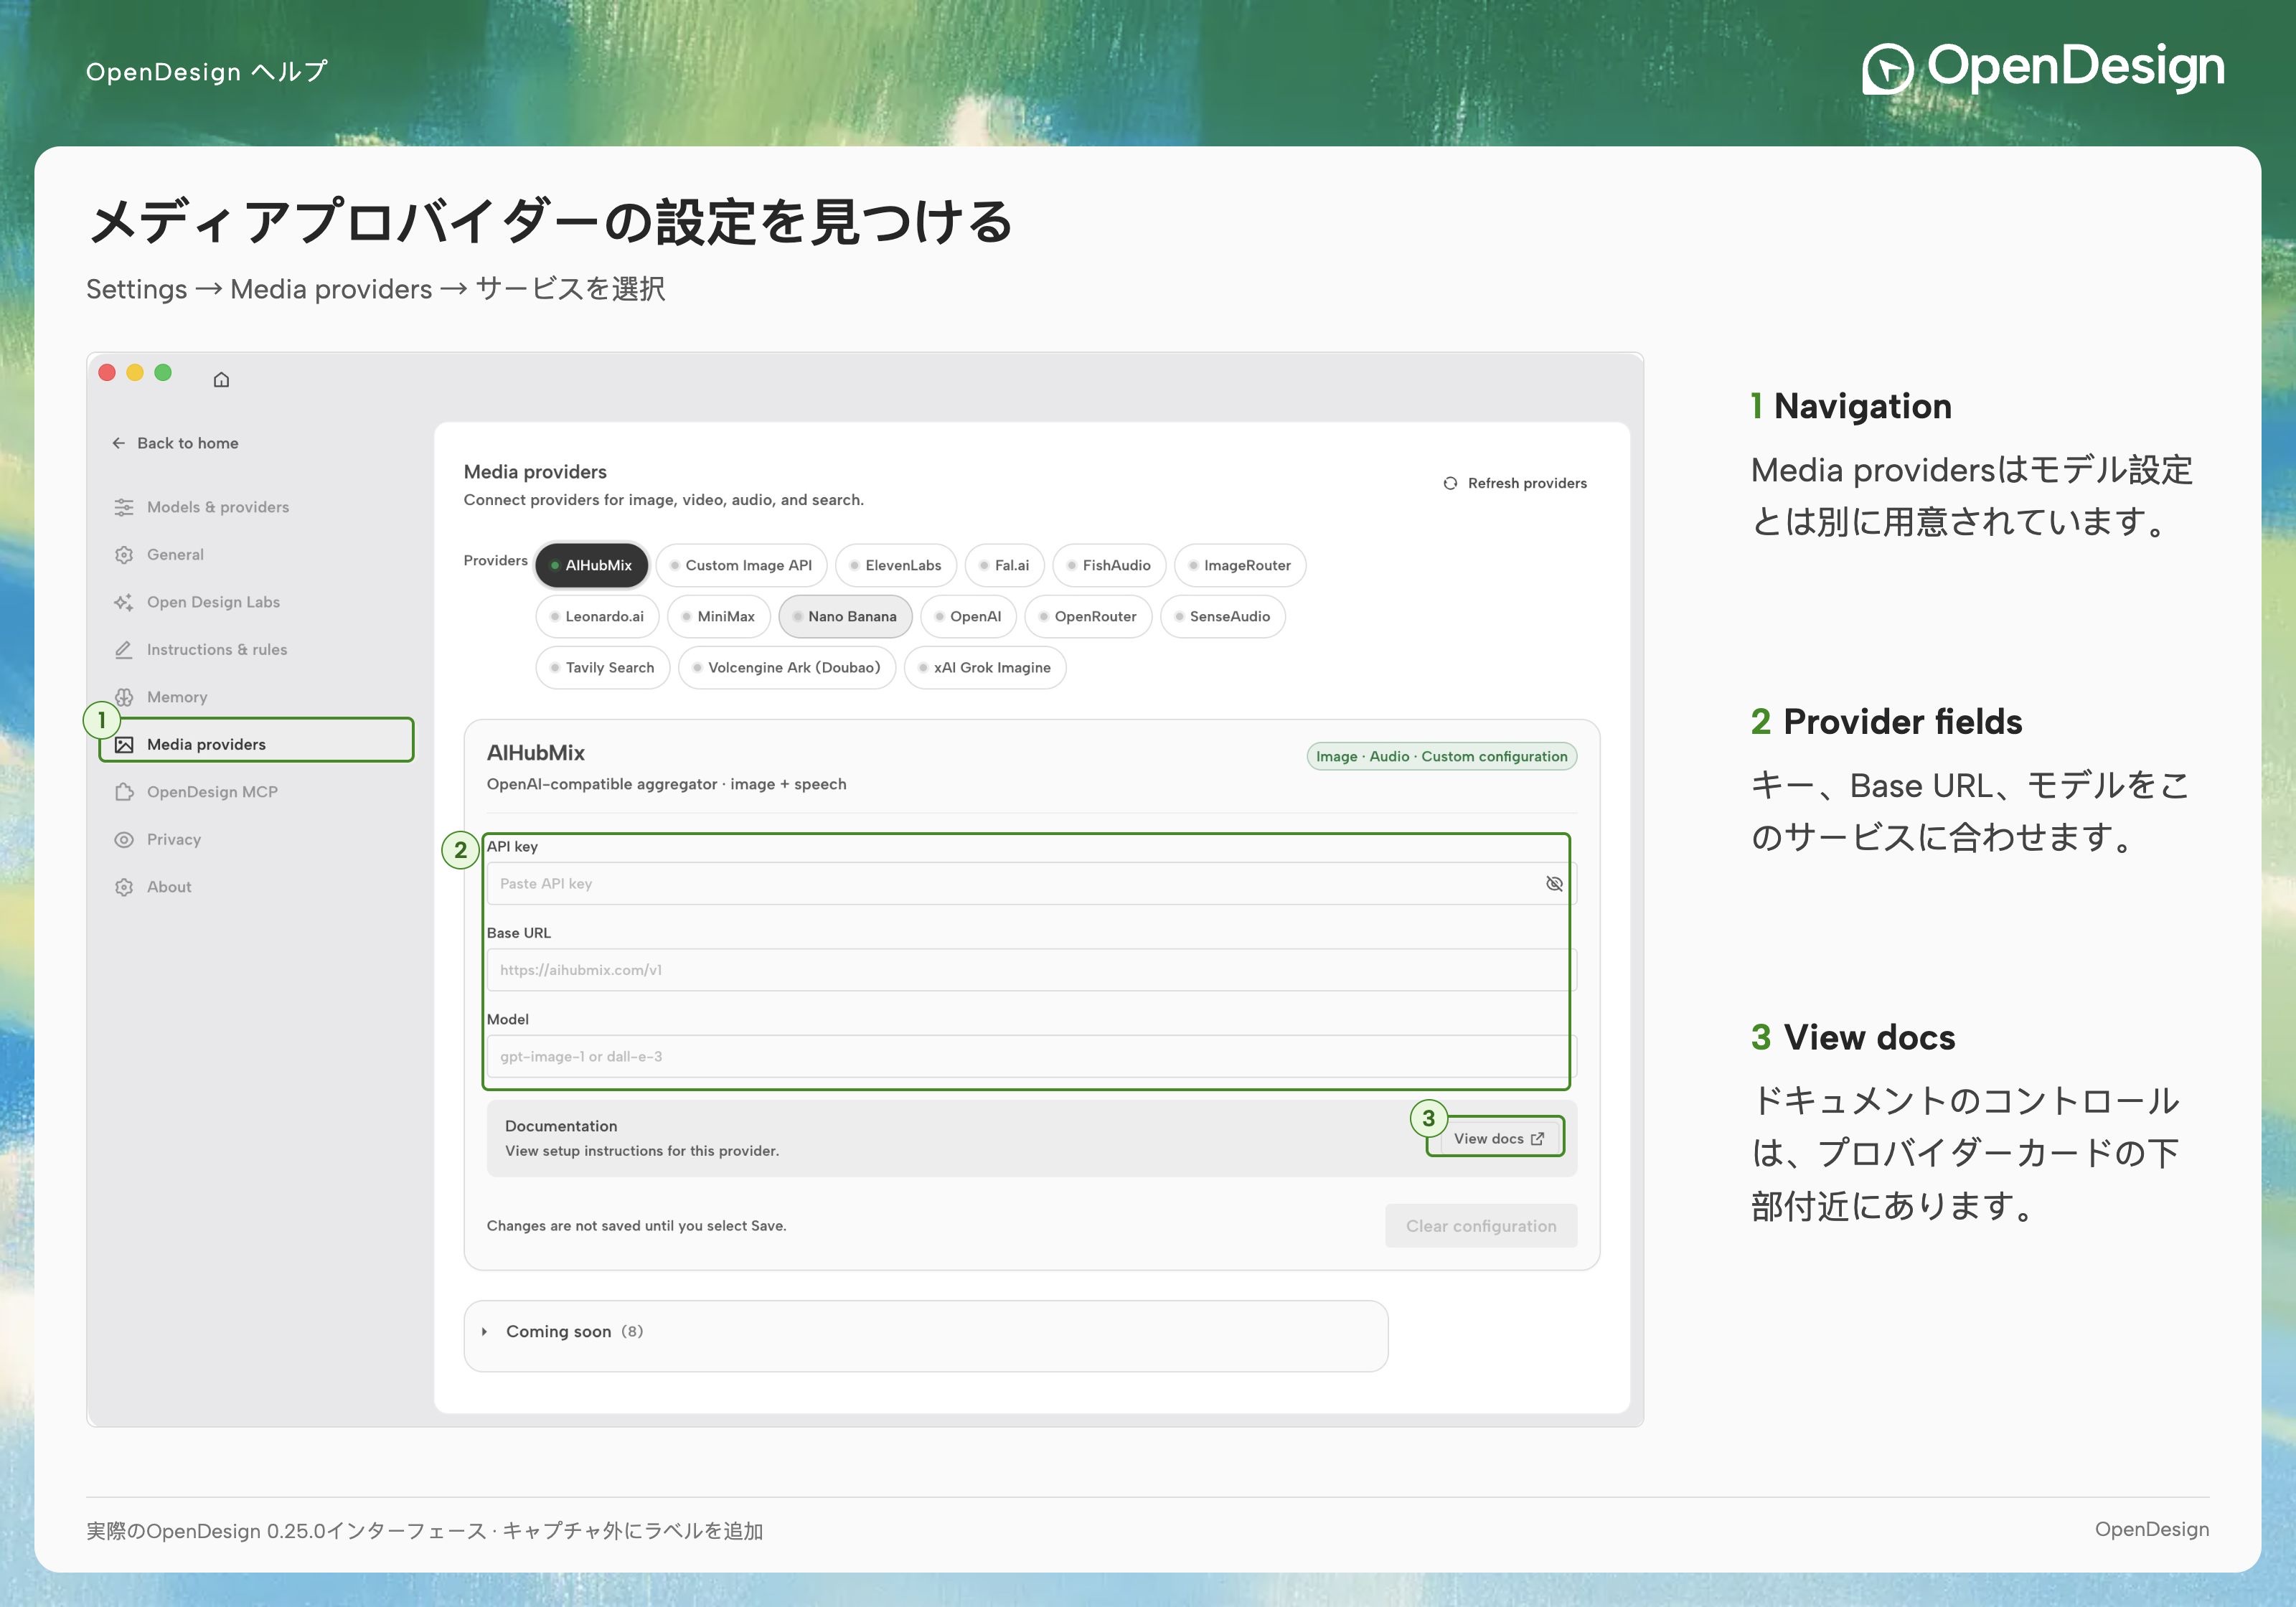The width and height of the screenshot is (2296, 1607).
Task: Click the Instructions & rules pencil icon
Action: pos(124,650)
